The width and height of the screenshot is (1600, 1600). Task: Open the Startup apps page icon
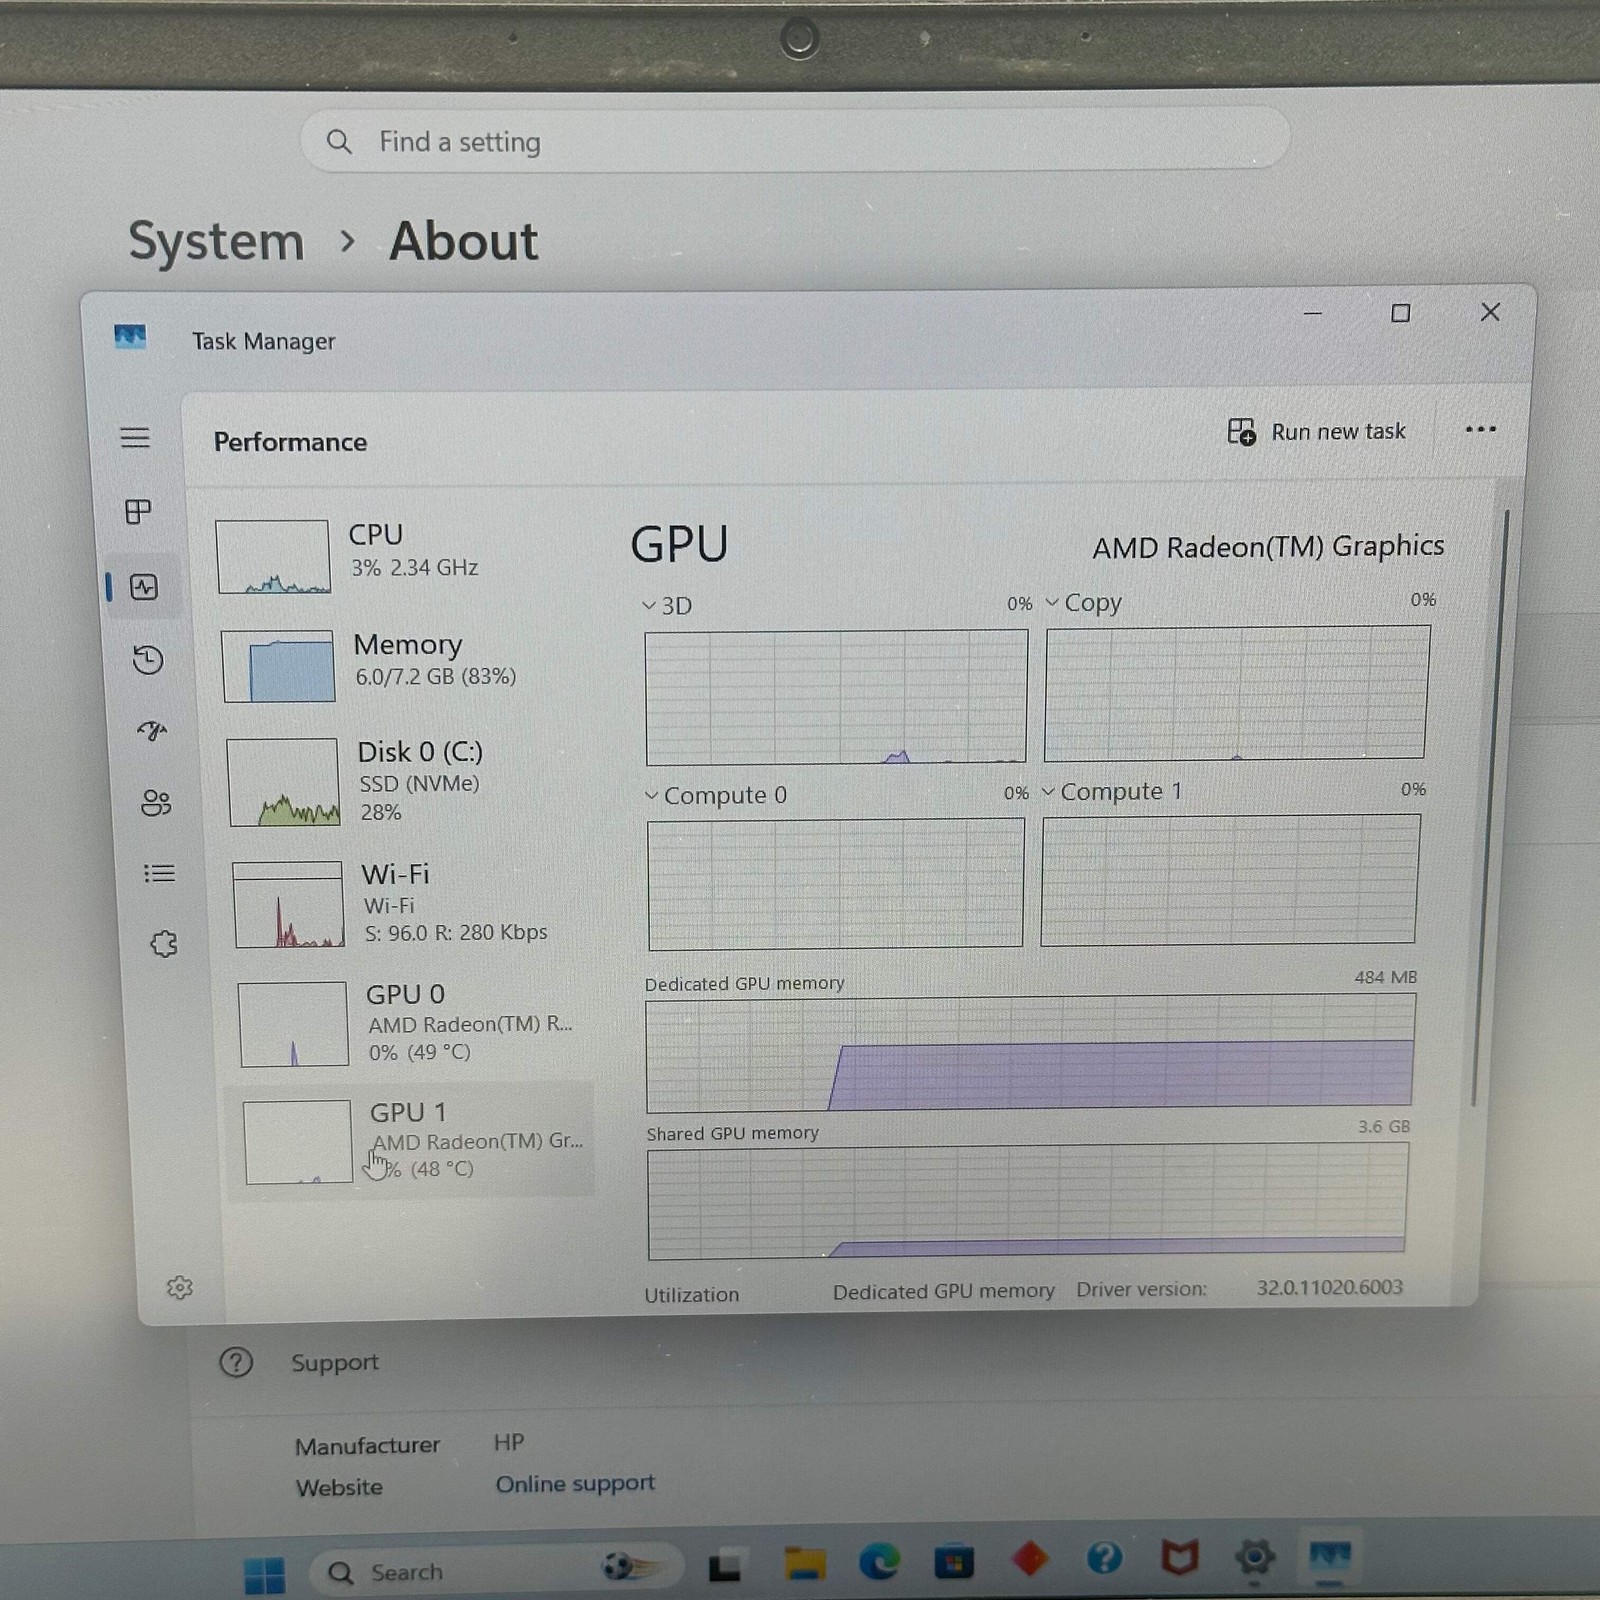(152, 731)
